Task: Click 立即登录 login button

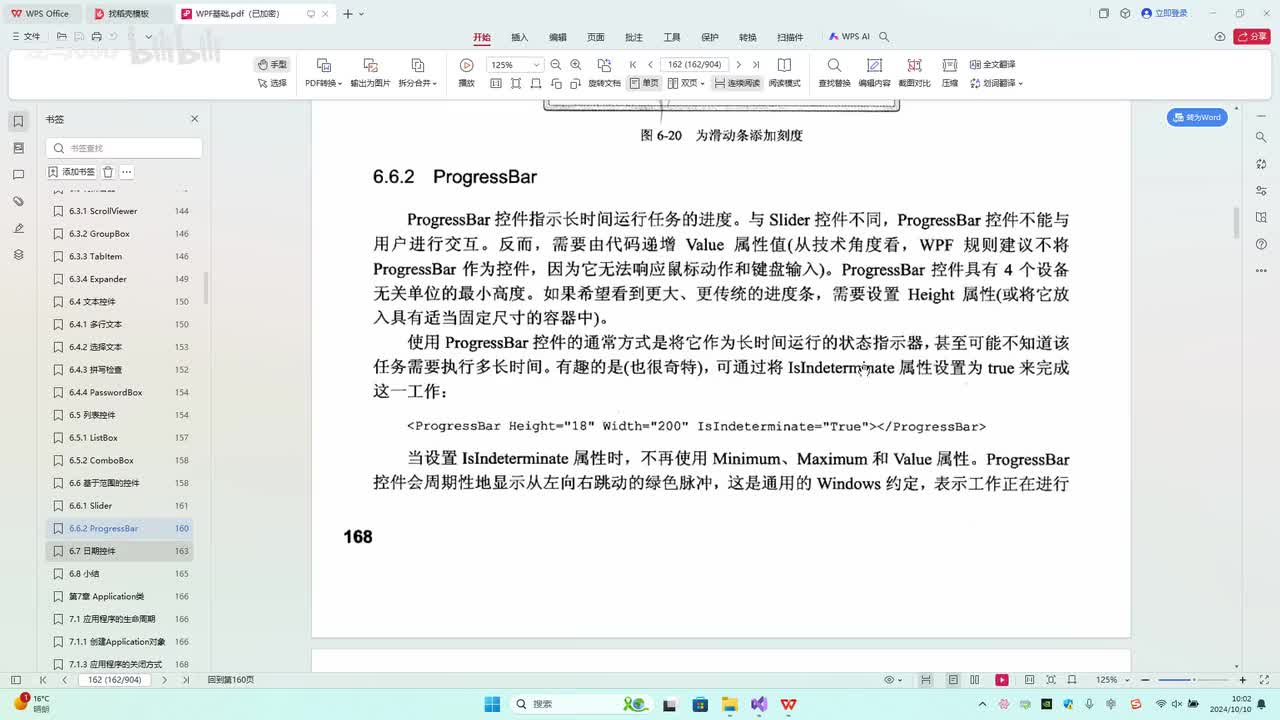Action: click(1166, 13)
